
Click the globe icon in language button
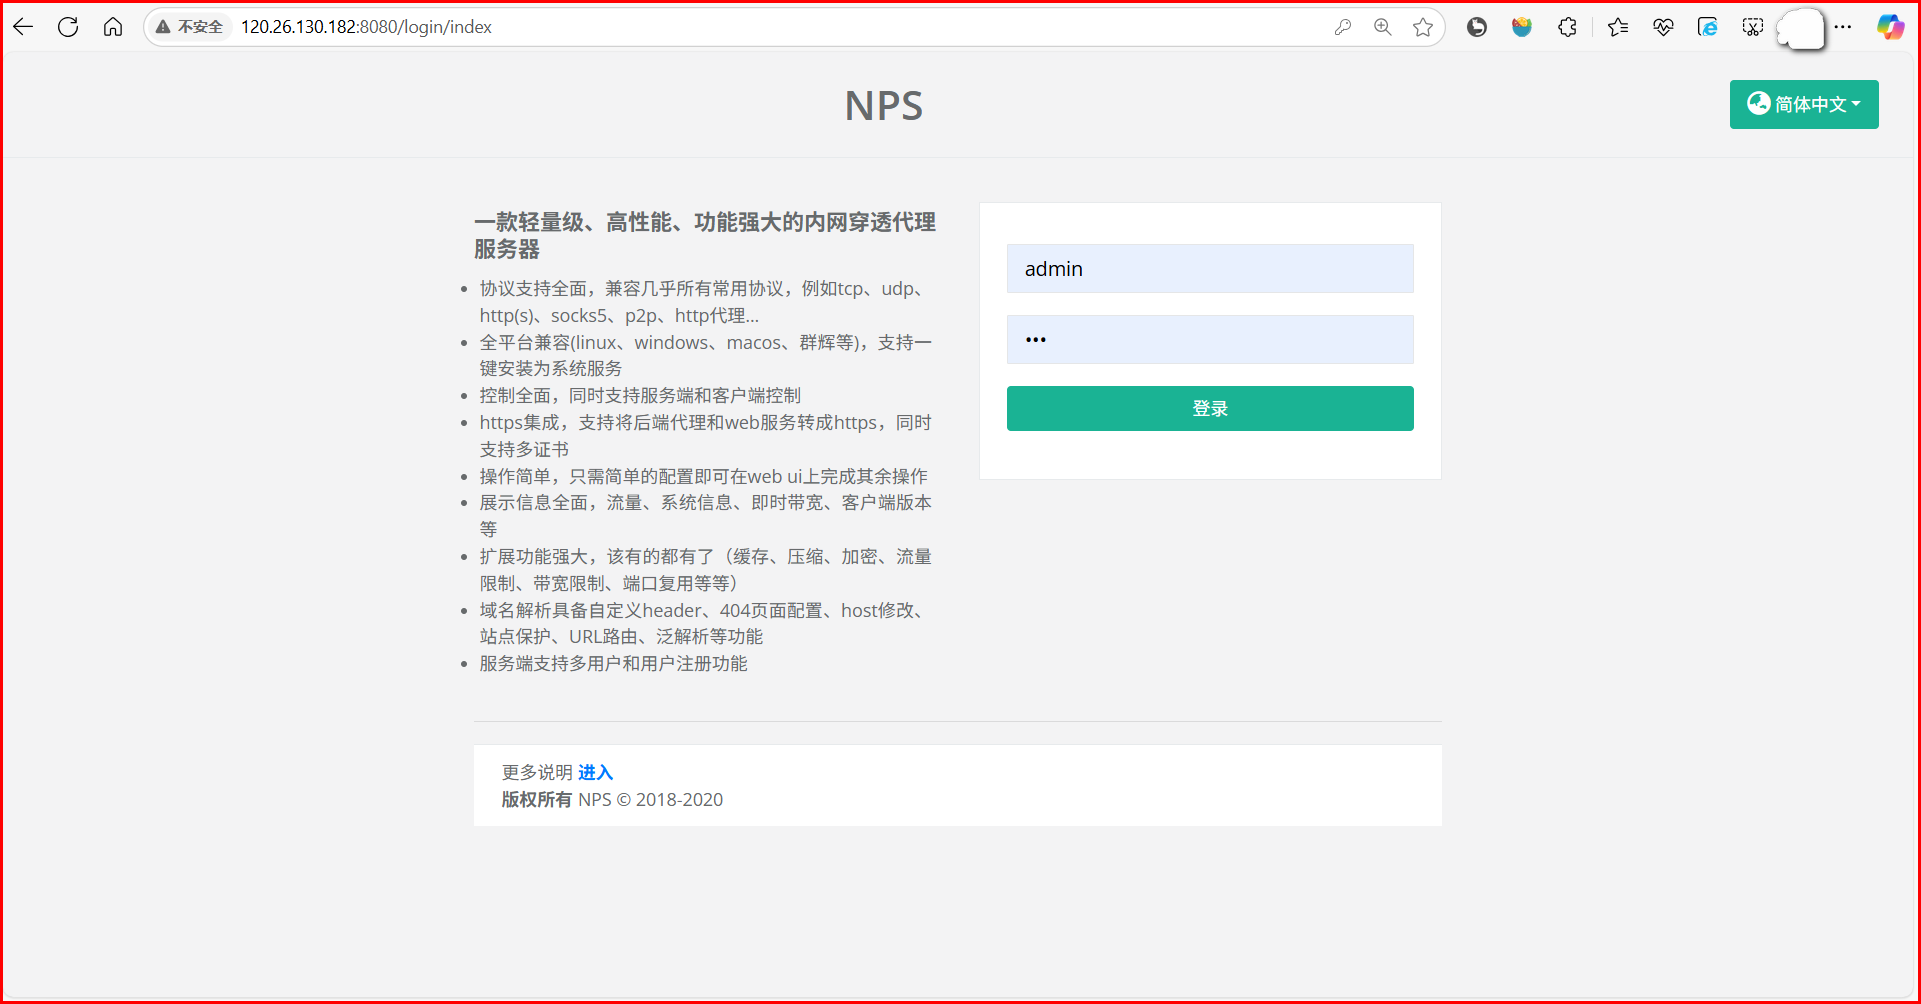click(x=1759, y=103)
